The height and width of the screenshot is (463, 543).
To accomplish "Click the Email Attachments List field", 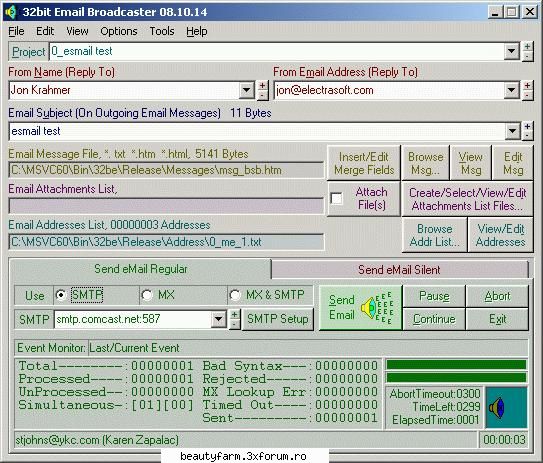I will tap(166, 206).
